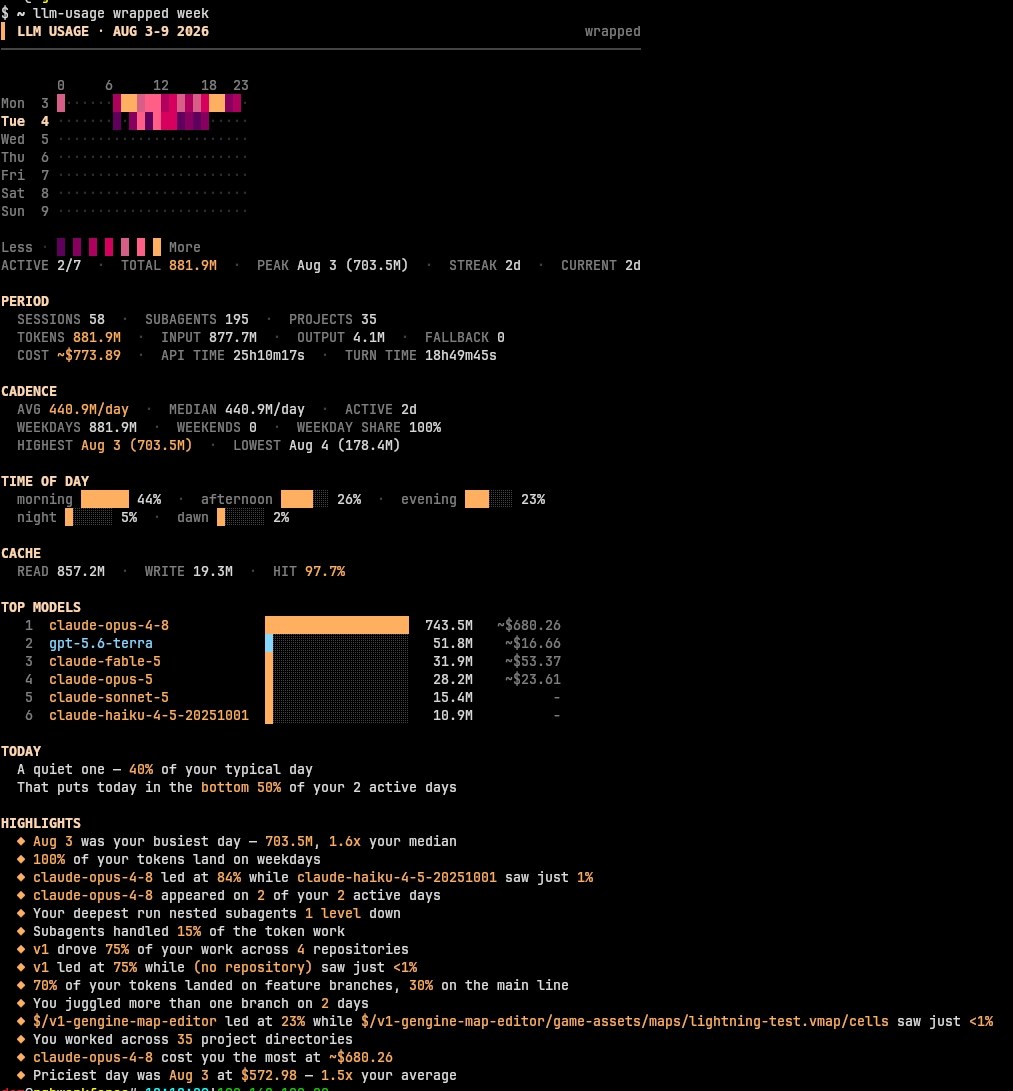
Task: Click the evening 23% usage bar
Action: [488, 500]
